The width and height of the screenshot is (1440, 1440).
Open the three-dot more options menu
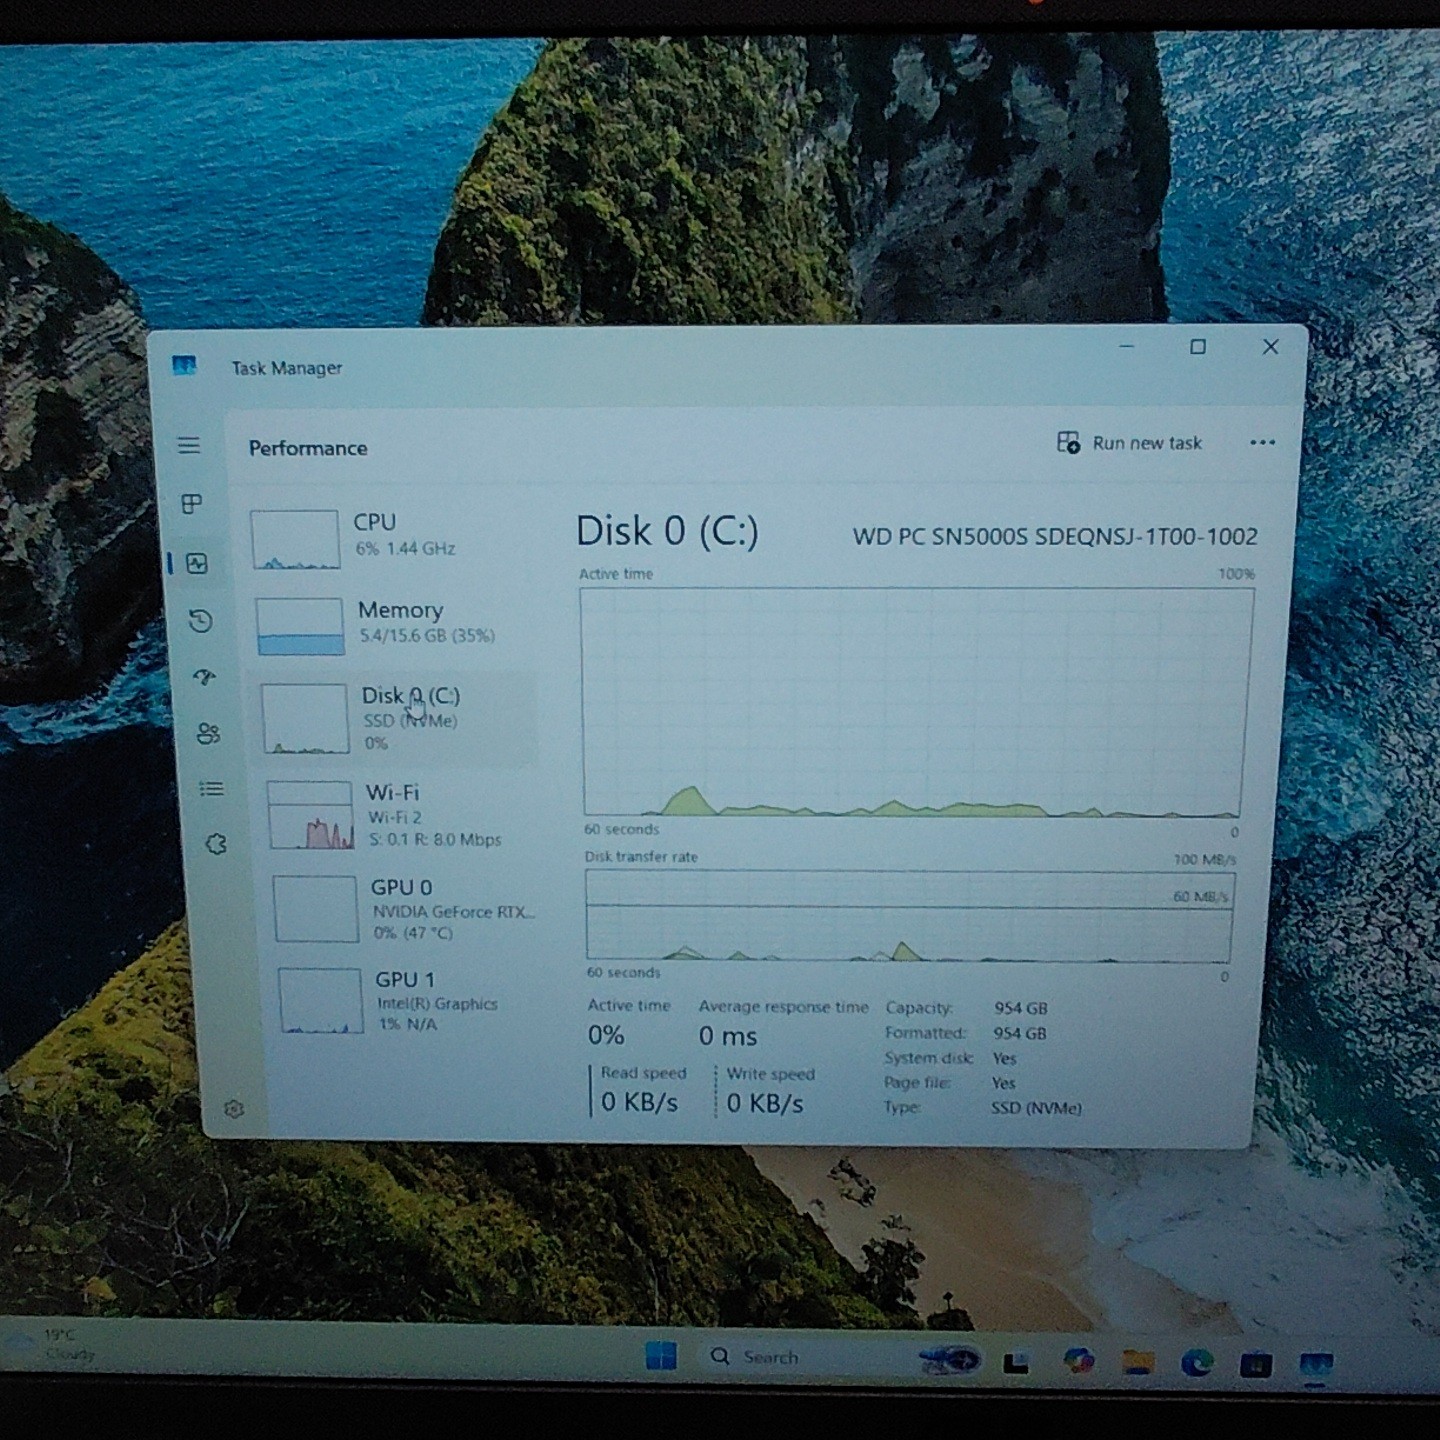tap(1262, 442)
